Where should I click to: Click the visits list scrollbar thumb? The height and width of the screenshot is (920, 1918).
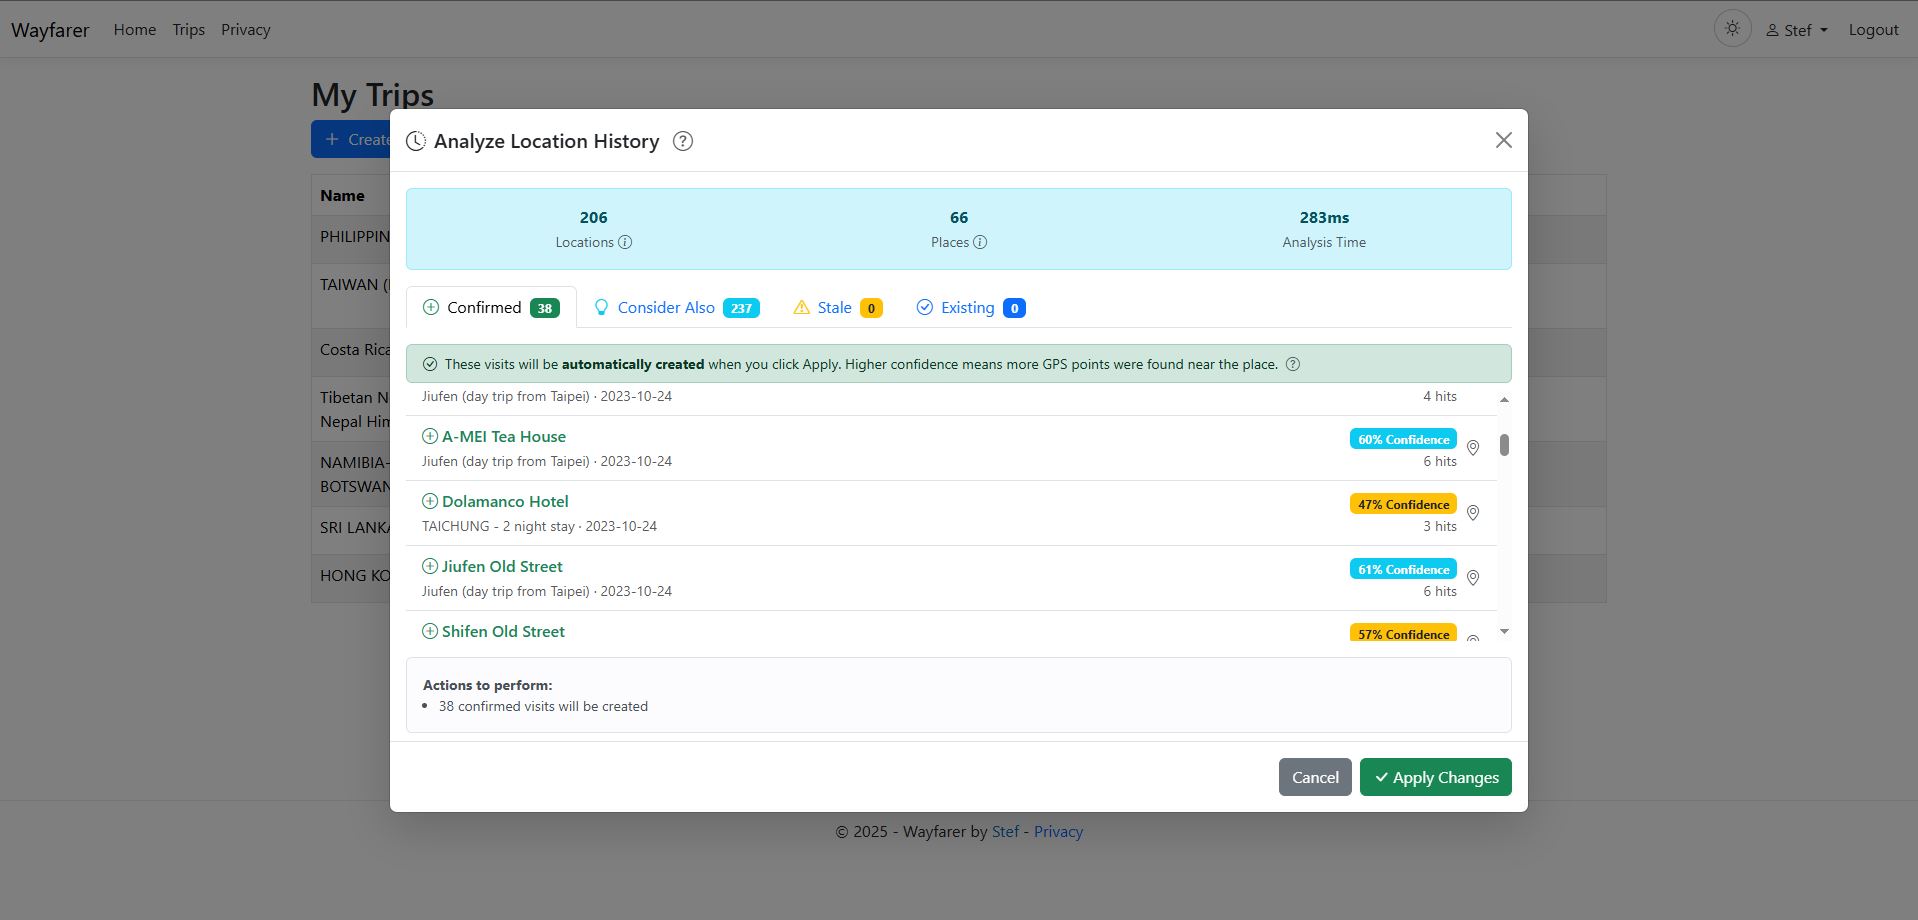1504,445
